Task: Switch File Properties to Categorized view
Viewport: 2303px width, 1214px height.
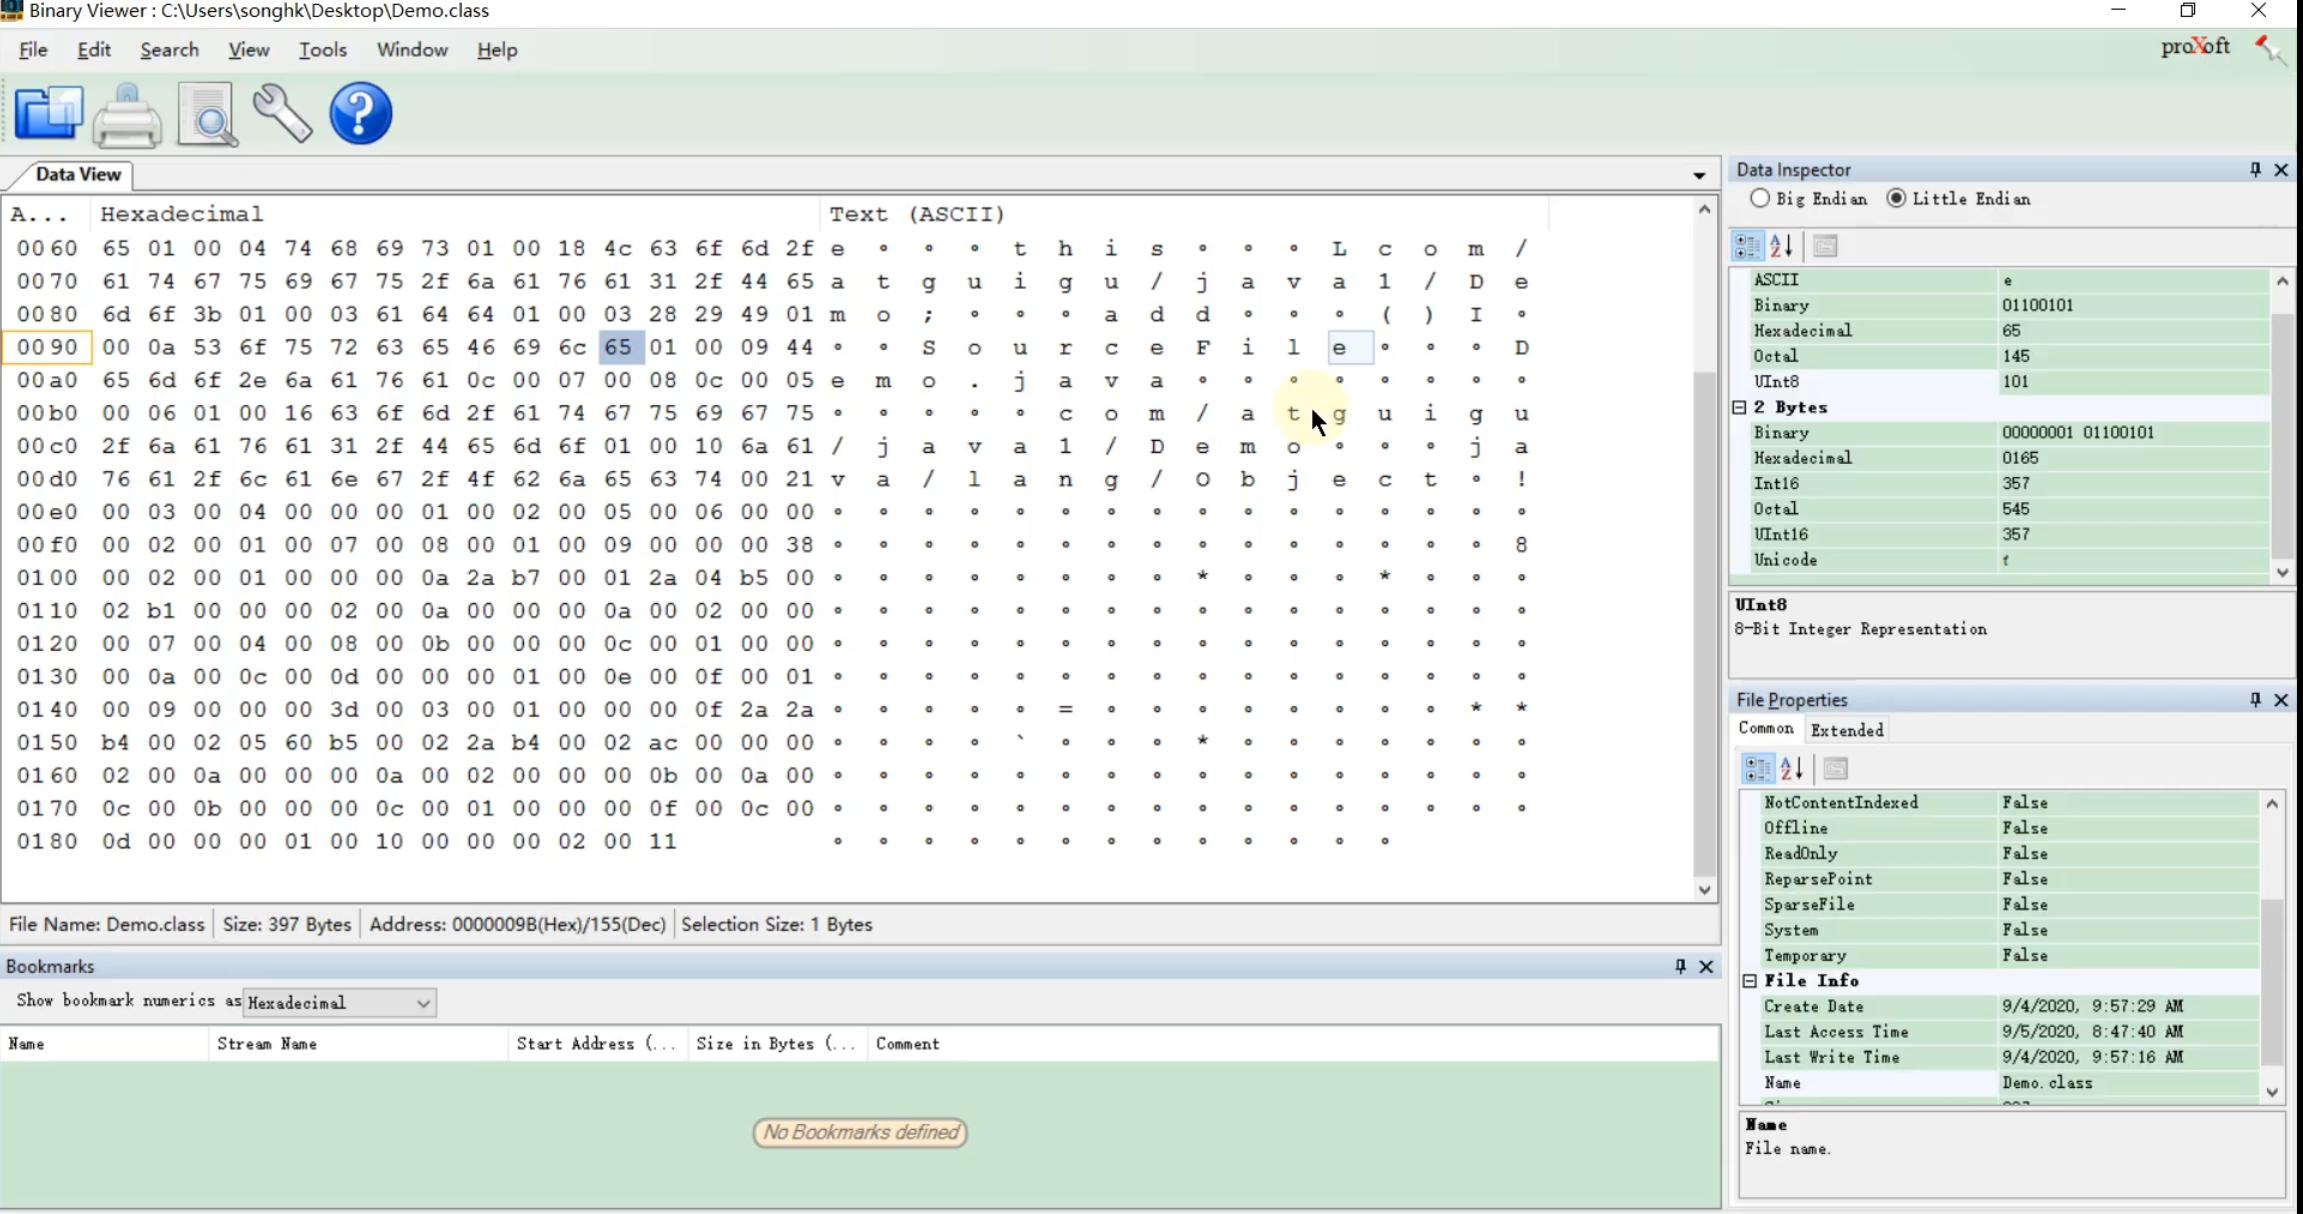Action: [1757, 768]
